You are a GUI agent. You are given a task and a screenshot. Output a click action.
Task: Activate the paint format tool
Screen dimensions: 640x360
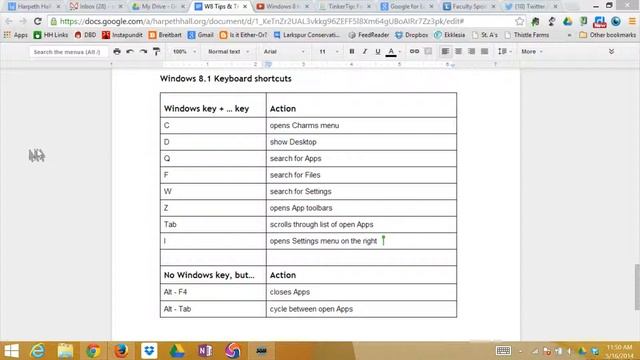click(x=156, y=51)
